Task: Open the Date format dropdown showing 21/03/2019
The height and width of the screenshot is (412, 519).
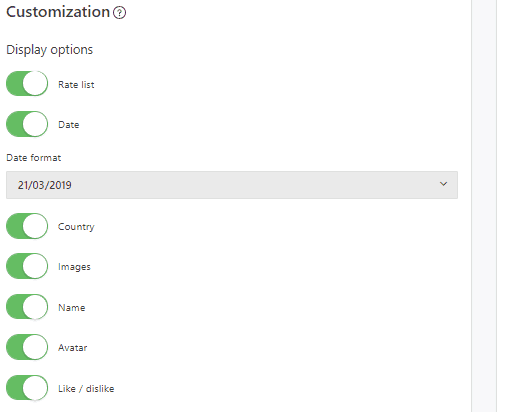Action: [x=232, y=185]
